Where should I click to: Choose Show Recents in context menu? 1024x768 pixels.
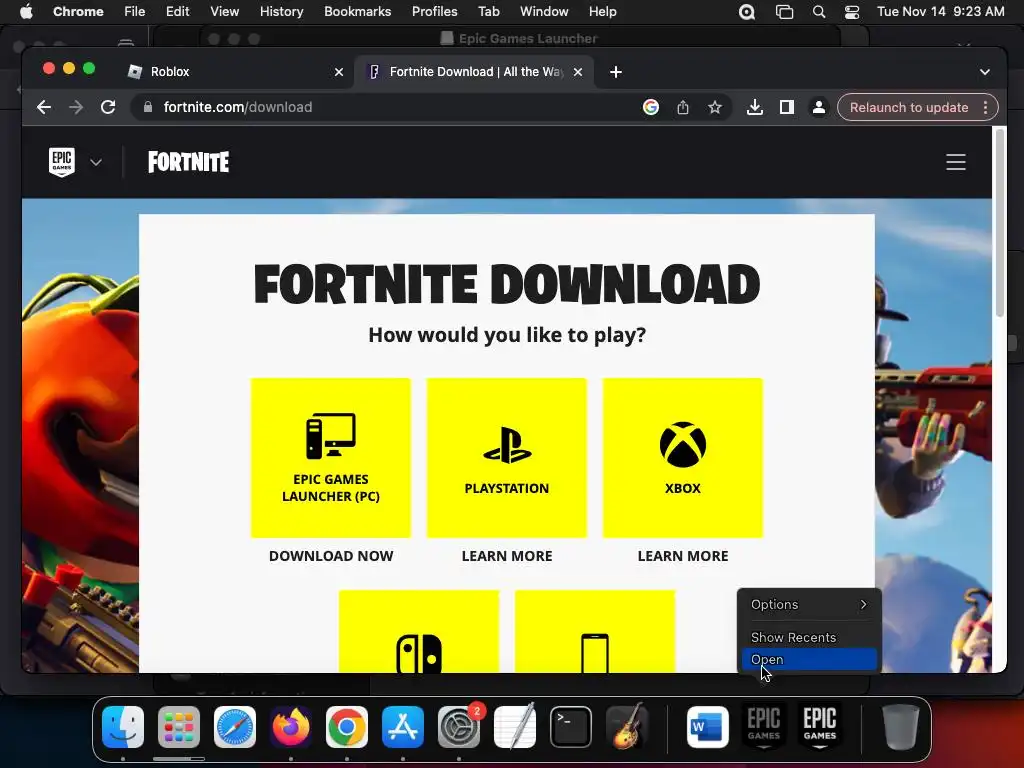click(809, 637)
